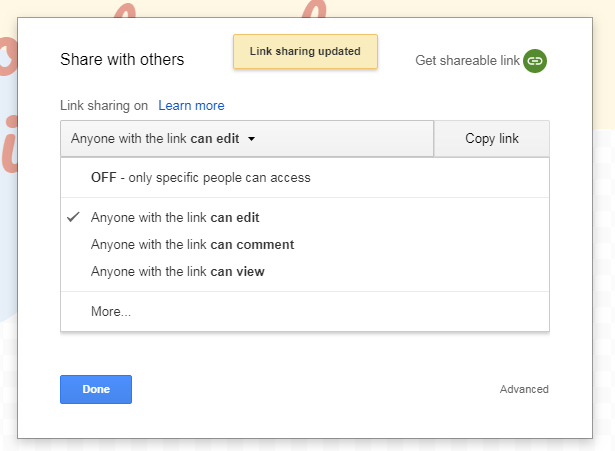
Task: Select OFF - only specific people can access
Action: point(305,178)
